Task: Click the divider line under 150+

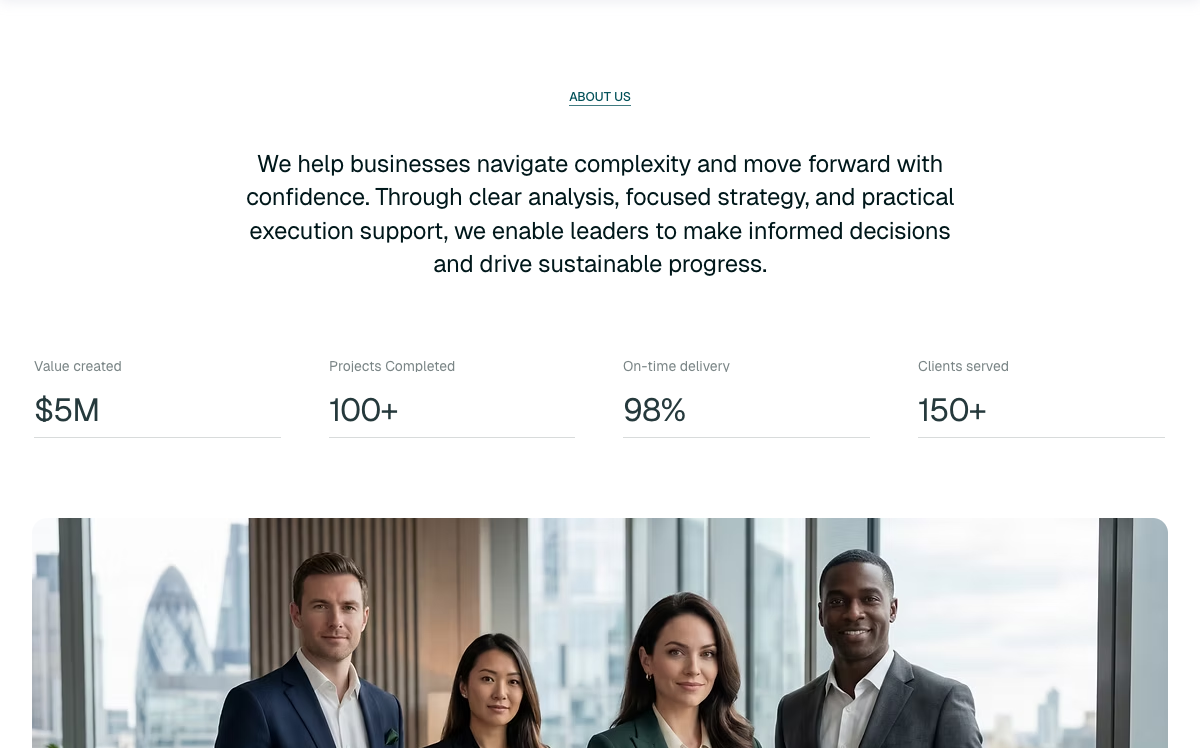Action: click(1041, 437)
